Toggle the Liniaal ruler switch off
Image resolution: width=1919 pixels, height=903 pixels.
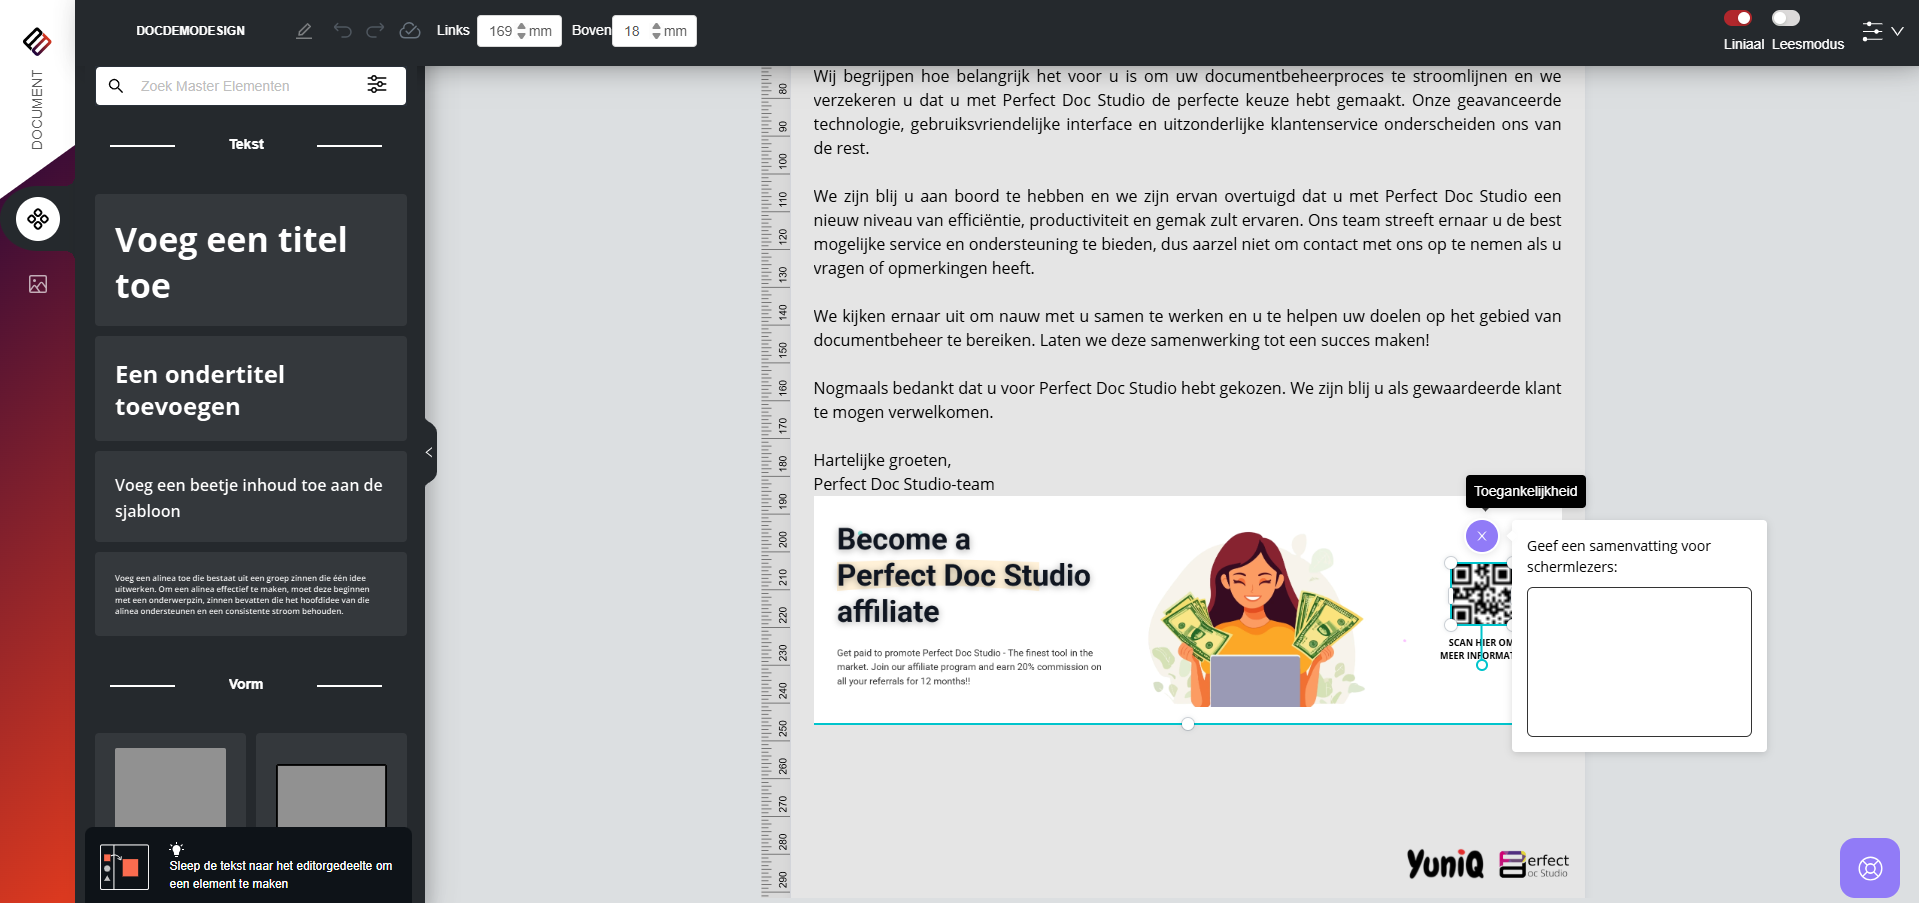point(1738,18)
